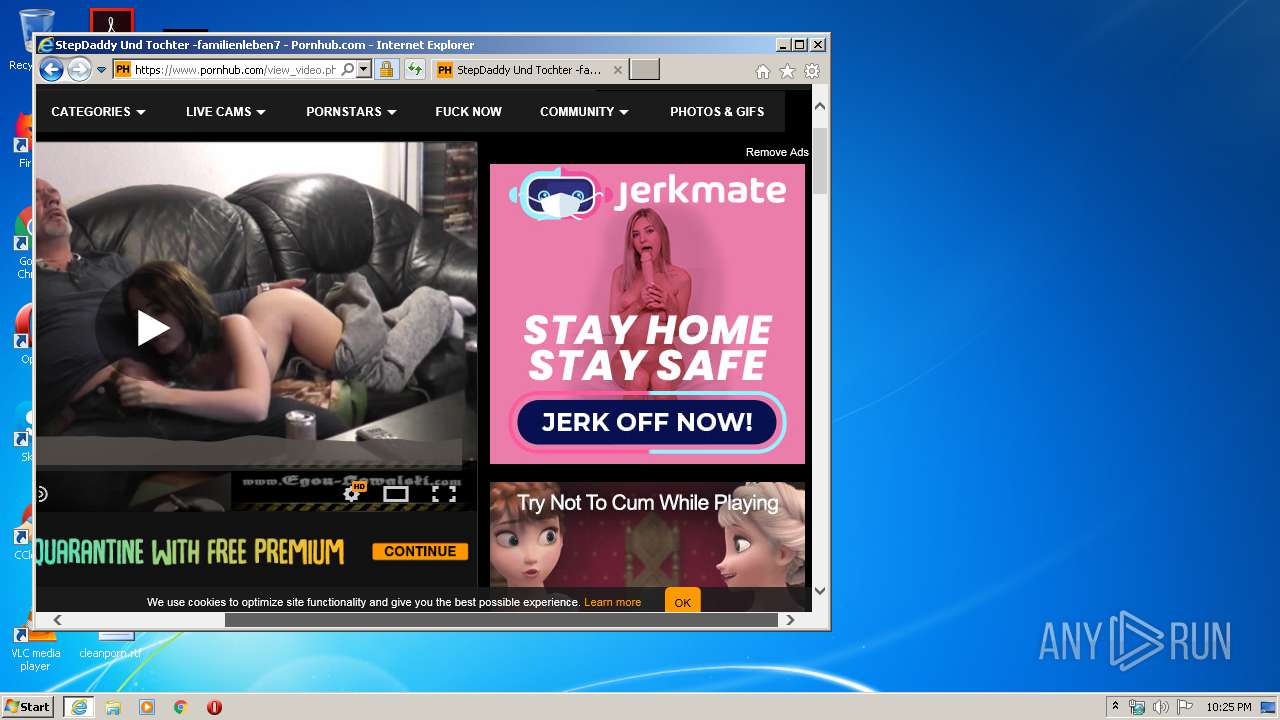Click the Jerkmate ad banner button
The width and height of the screenshot is (1280, 720).
[x=647, y=422]
